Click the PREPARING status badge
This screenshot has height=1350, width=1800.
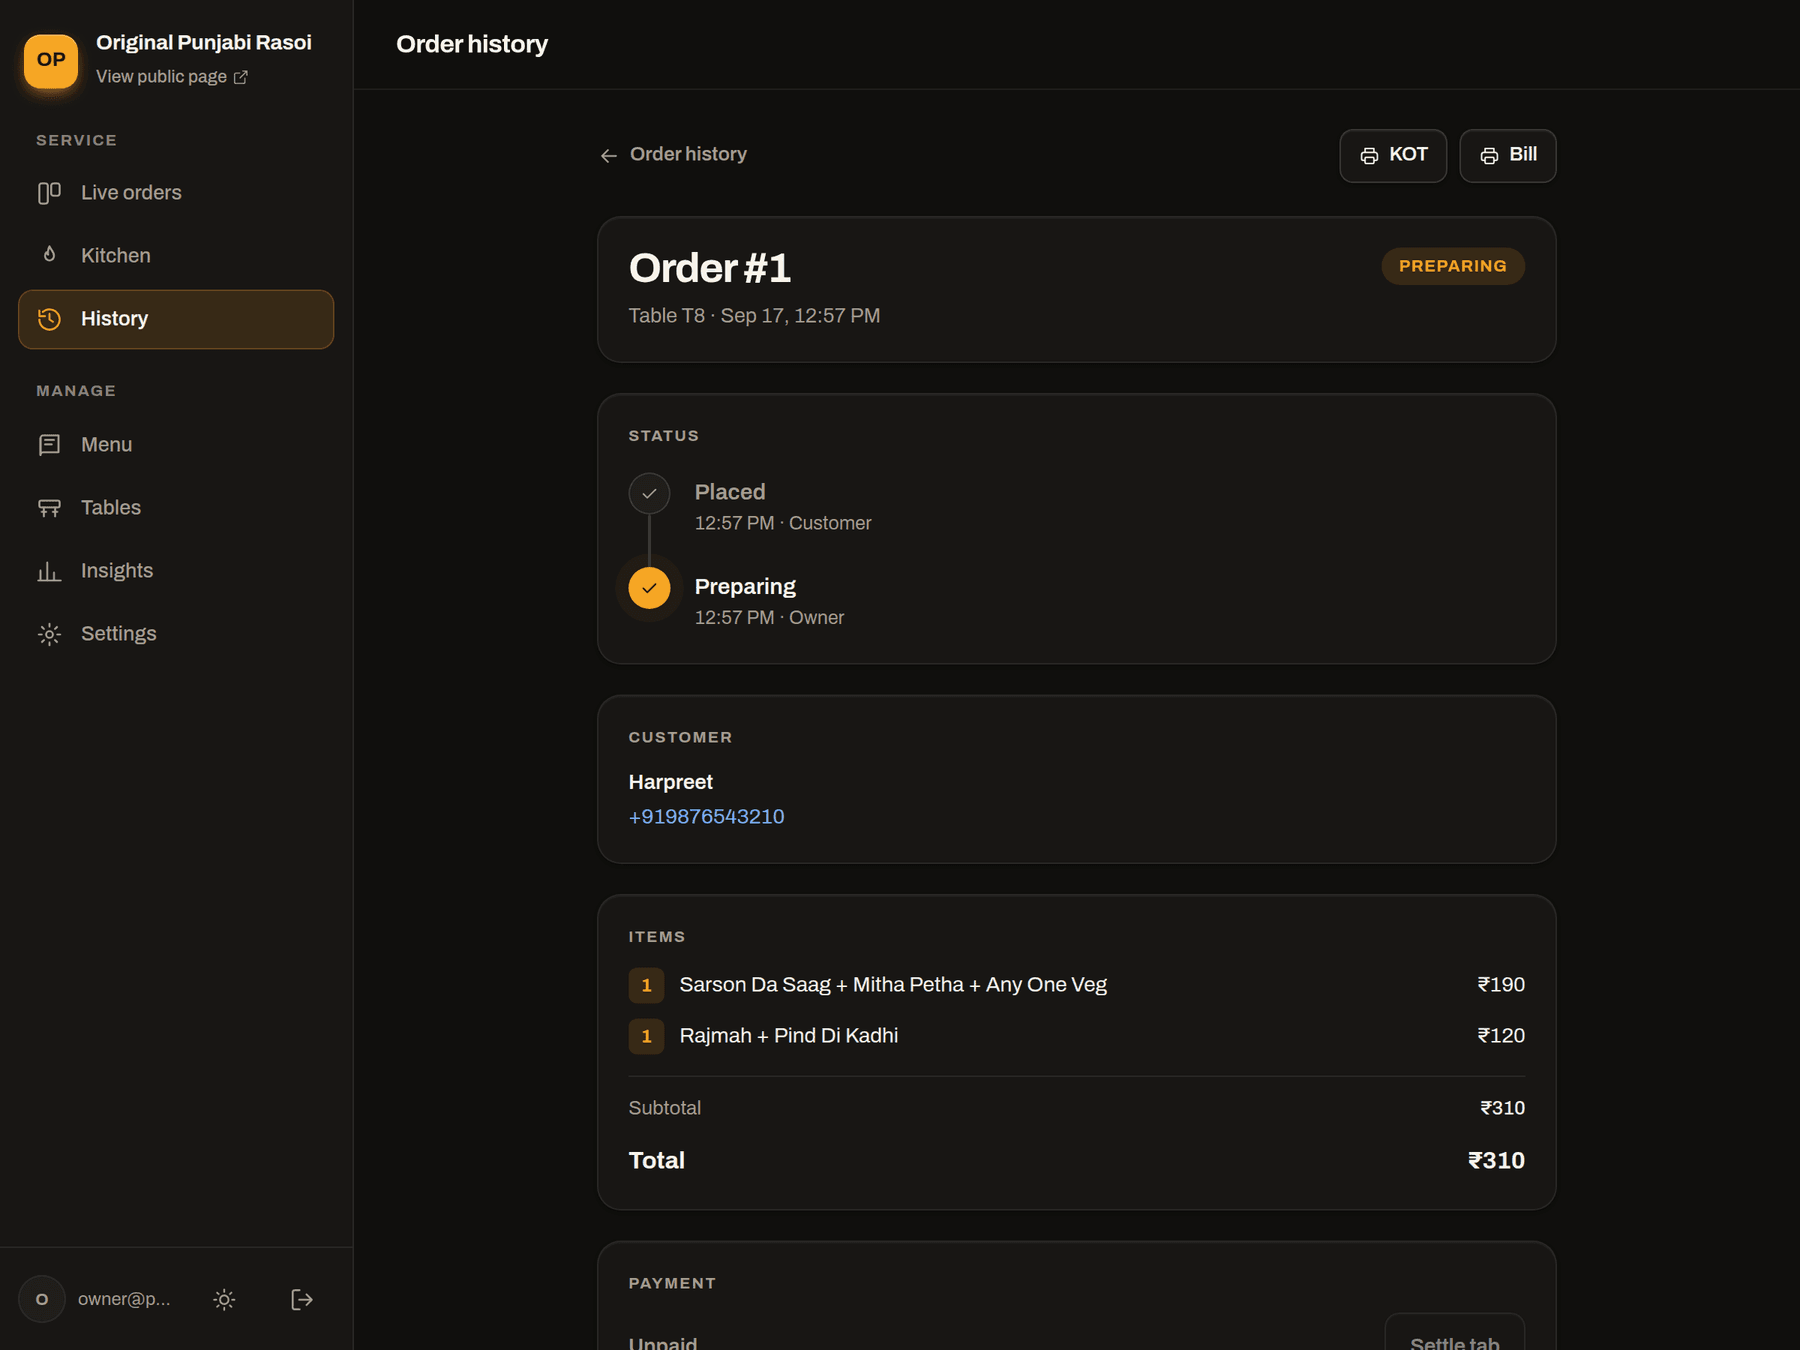1453,266
